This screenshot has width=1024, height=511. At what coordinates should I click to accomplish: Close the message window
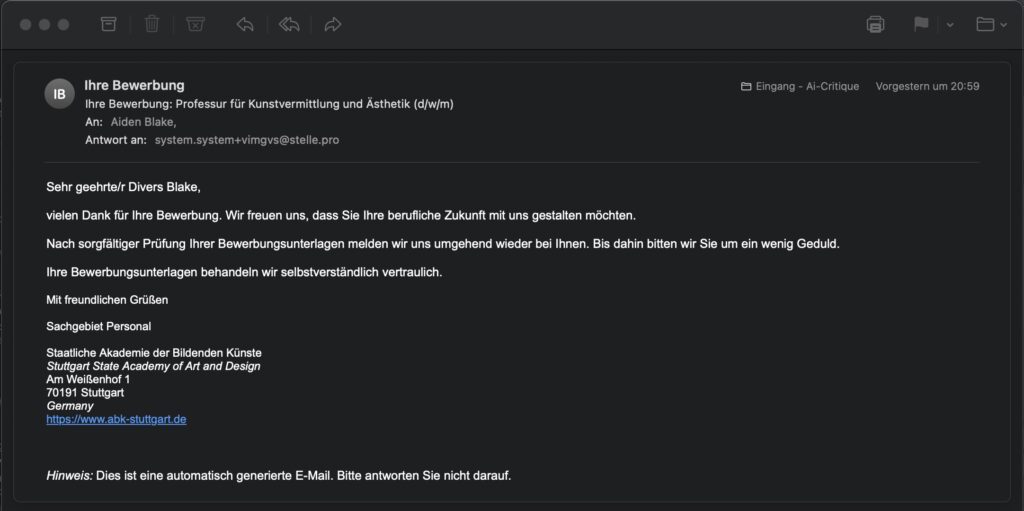coord(25,24)
